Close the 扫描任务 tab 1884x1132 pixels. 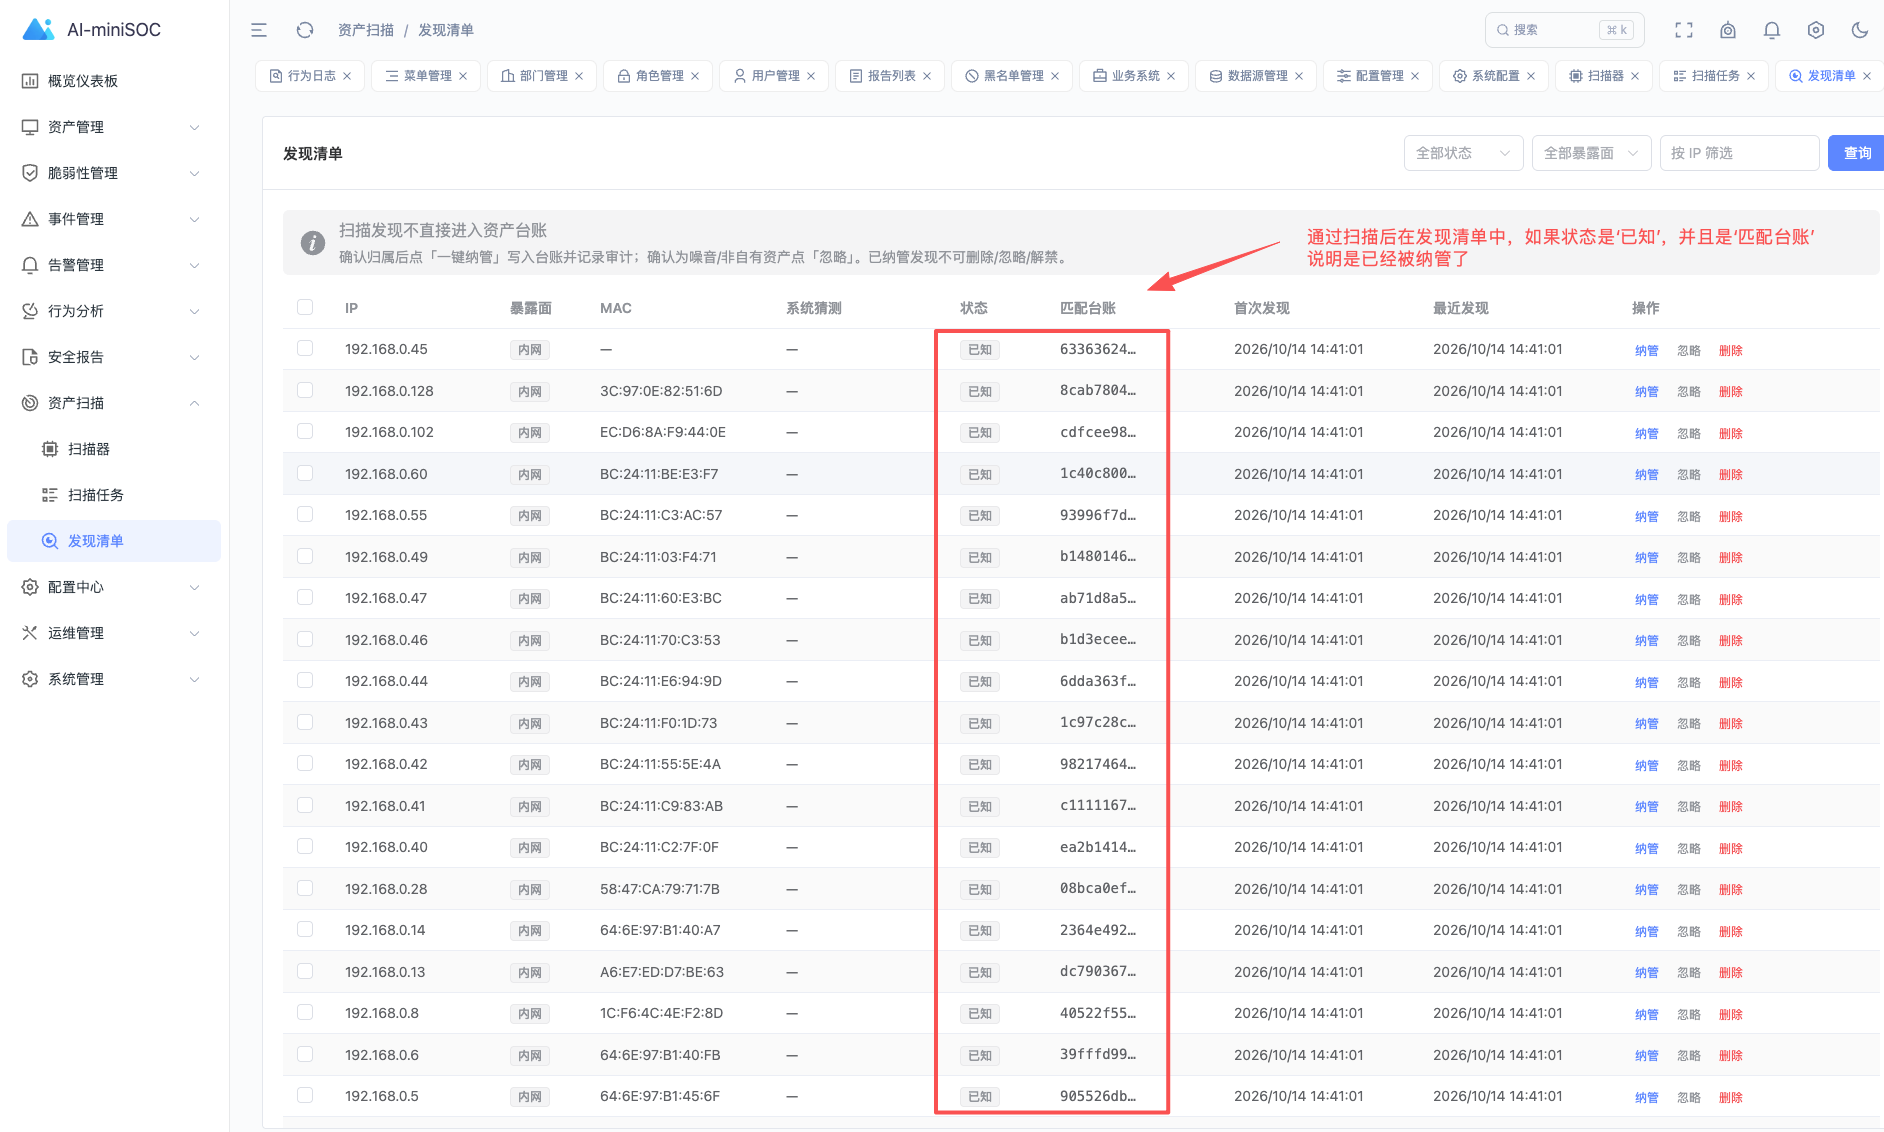click(1751, 76)
